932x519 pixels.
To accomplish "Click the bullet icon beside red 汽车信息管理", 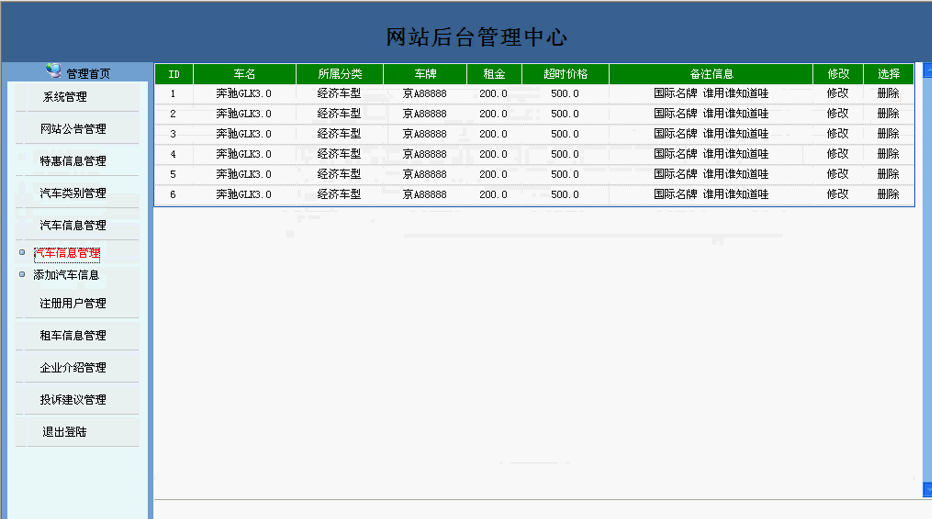I will [x=22, y=253].
